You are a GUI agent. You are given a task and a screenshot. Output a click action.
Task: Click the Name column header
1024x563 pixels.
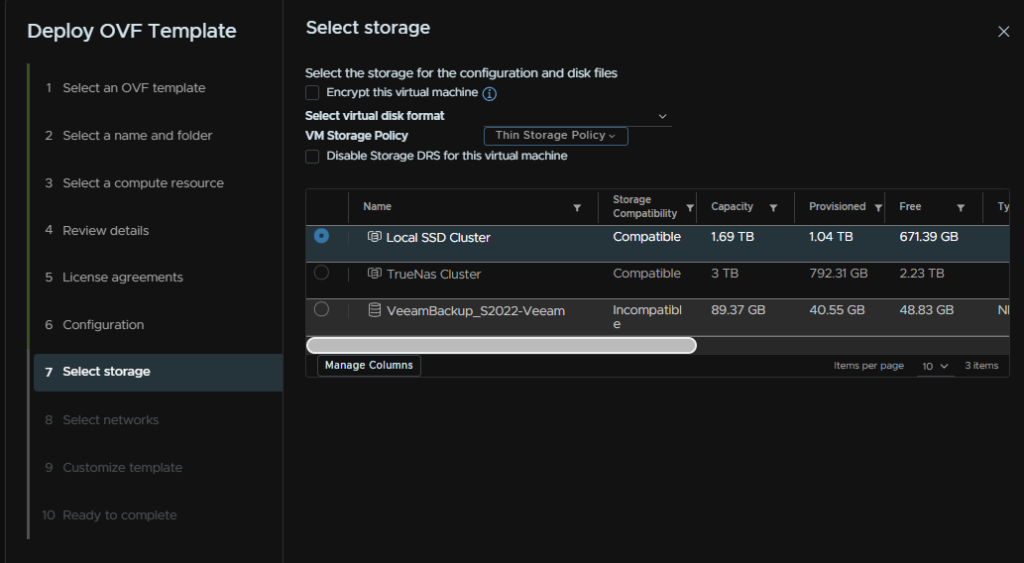[377, 206]
